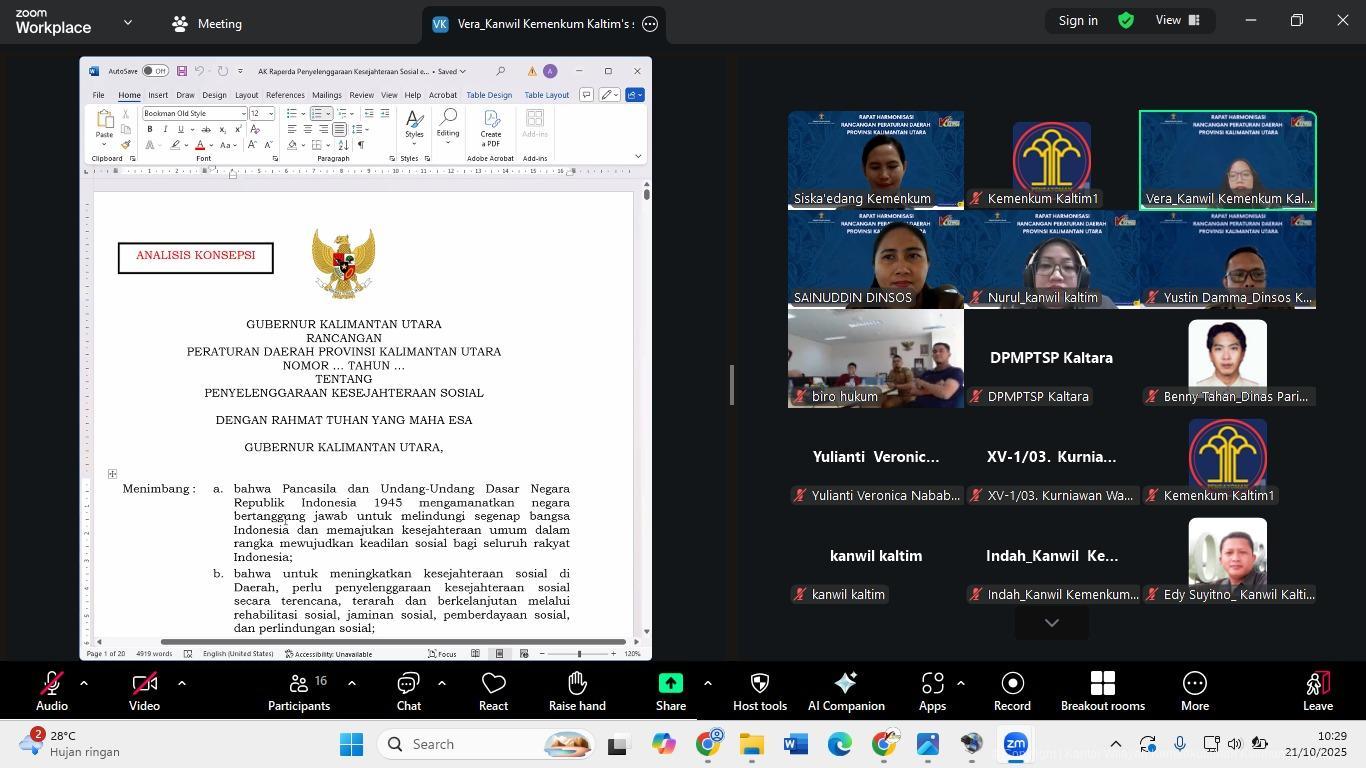Screen dimensions: 1366x768
Task: Toggle AutoSave switch in Word
Action: (155, 71)
